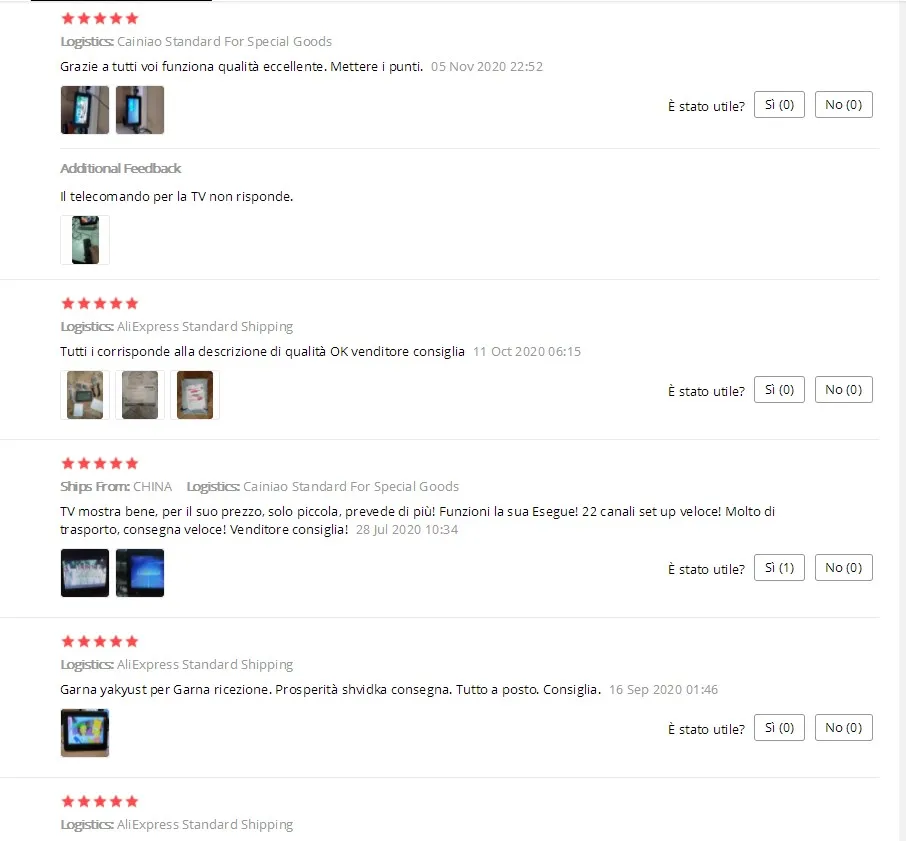Vote Sì (0) on 11 Oct review
Image resolution: width=906 pixels, height=841 pixels.
tap(779, 390)
